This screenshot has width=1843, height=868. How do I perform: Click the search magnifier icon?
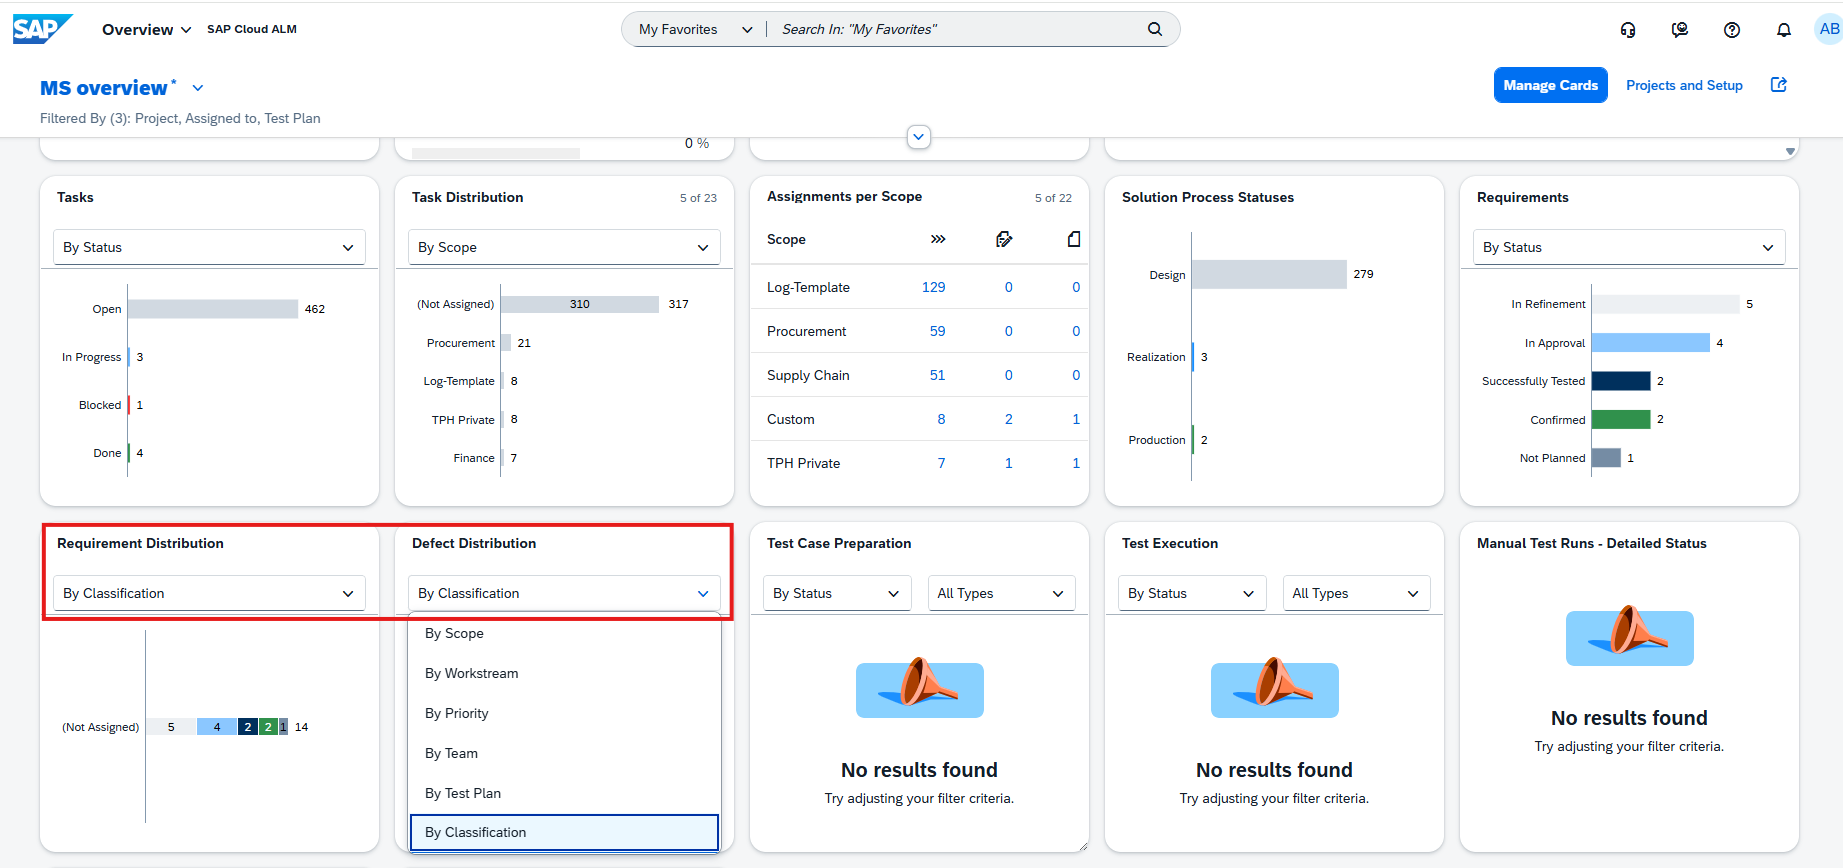1155,29
